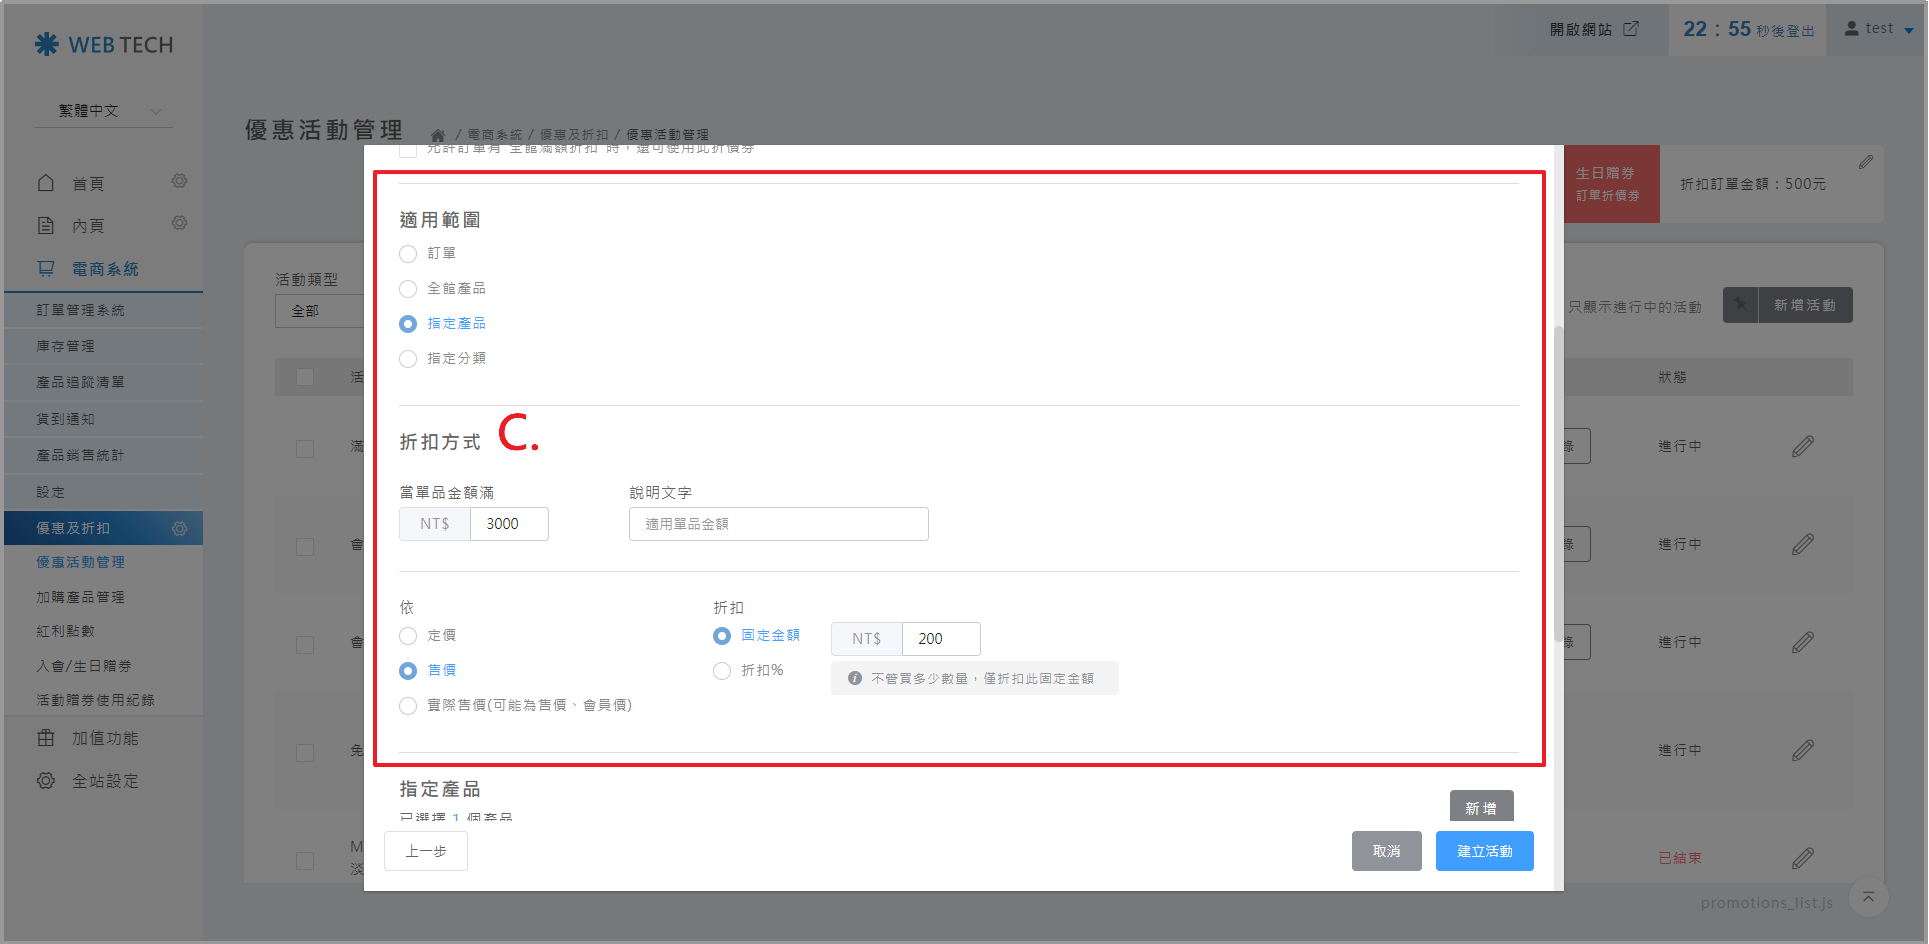Click the gear icon beside 優惠及折扣
This screenshot has height=944, width=1929.
click(x=180, y=528)
